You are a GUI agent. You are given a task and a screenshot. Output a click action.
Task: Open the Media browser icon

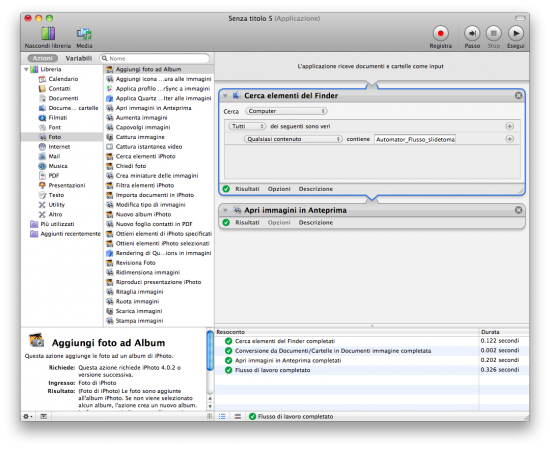tap(84, 34)
